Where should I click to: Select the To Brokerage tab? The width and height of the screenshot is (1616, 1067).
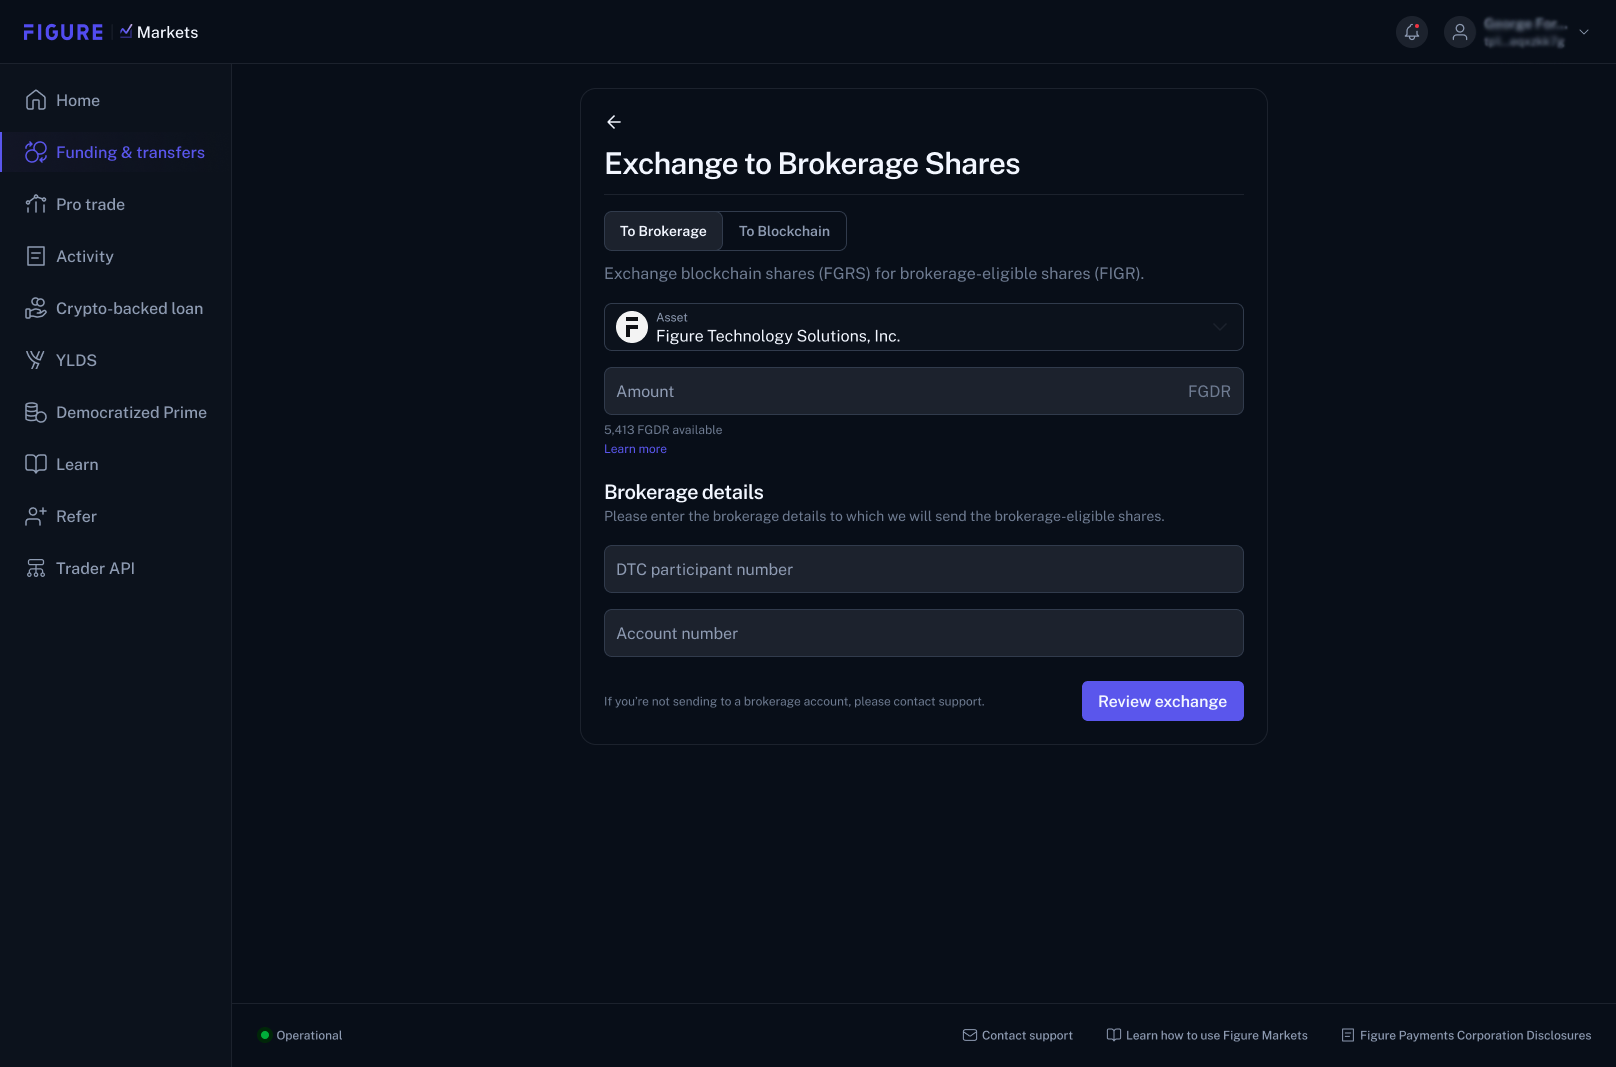point(663,231)
